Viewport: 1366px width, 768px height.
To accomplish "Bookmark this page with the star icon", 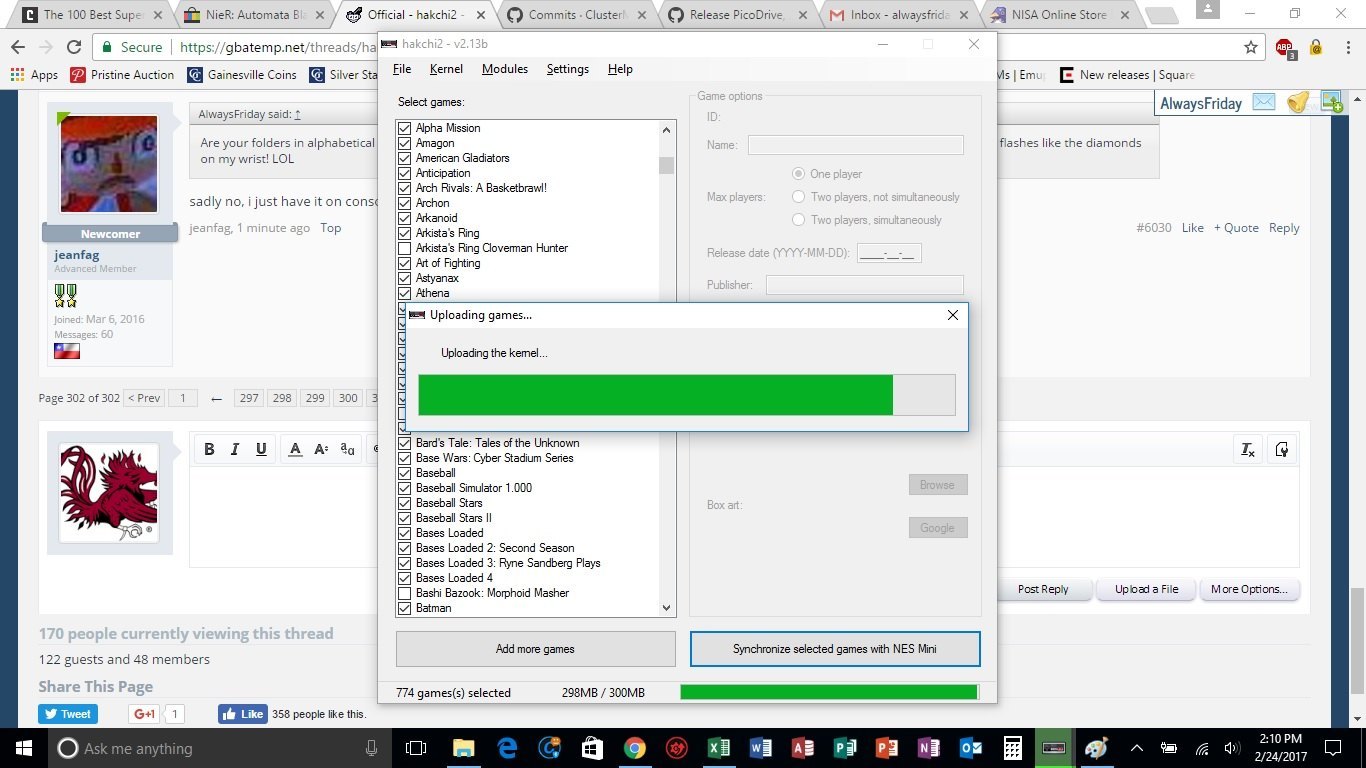I will click(x=1251, y=47).
